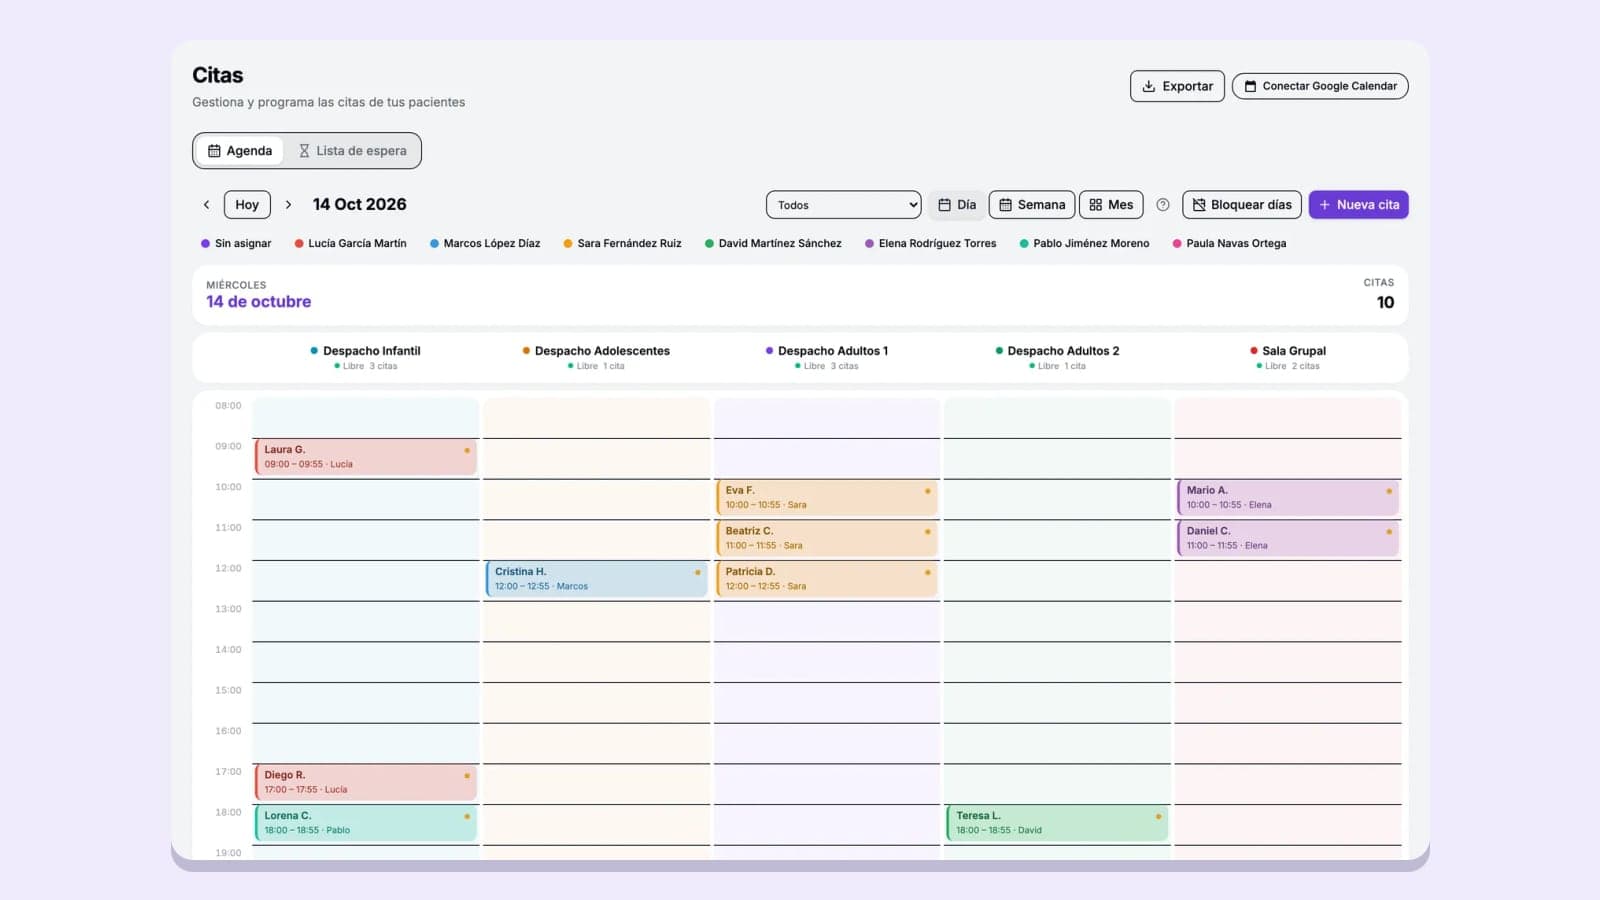Select Elena Rodríguez Torres in legend
The height and width of the screenshot is (900, 1600).
(x=930, y=243)
